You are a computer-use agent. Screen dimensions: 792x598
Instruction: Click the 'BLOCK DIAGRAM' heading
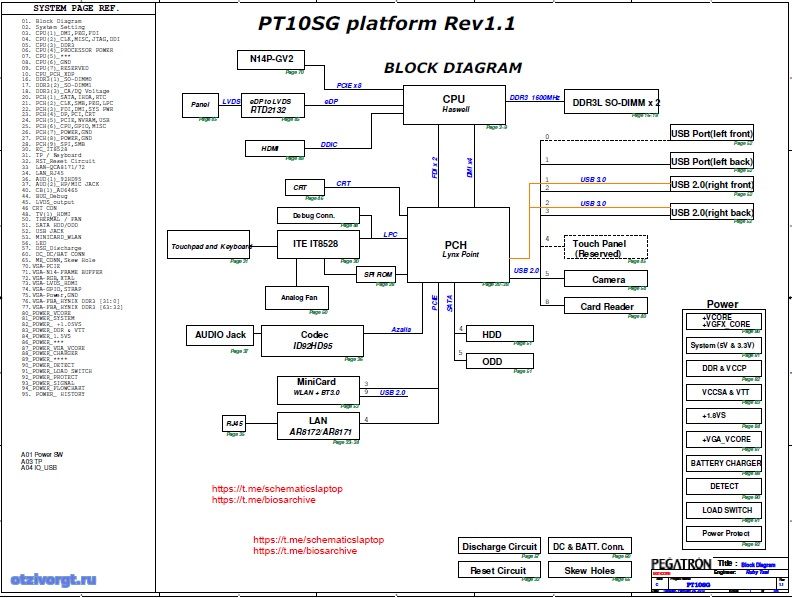click(x=453, y=68)
